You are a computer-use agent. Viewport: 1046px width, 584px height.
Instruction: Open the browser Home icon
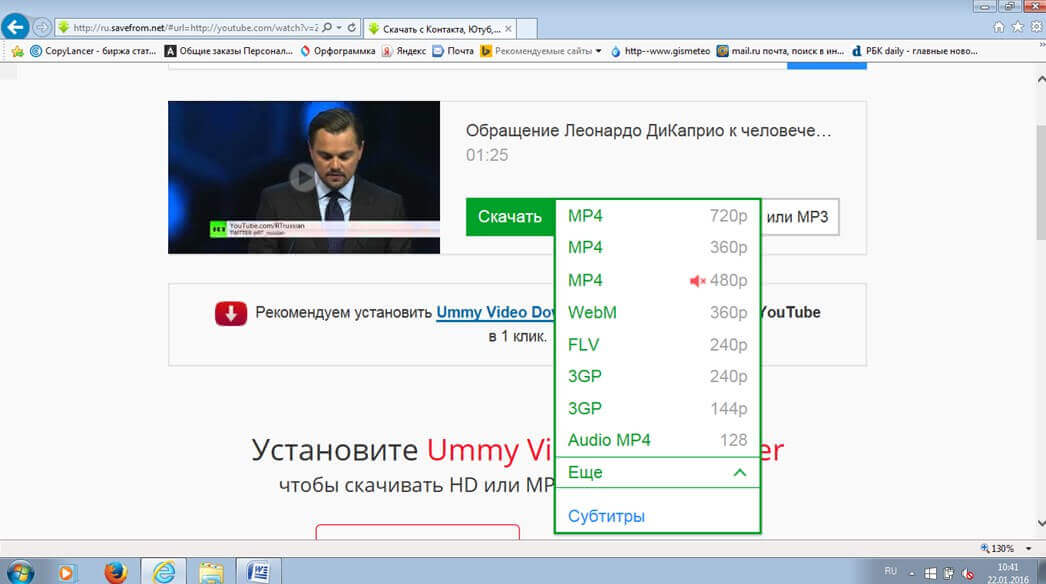[1000, 27]
